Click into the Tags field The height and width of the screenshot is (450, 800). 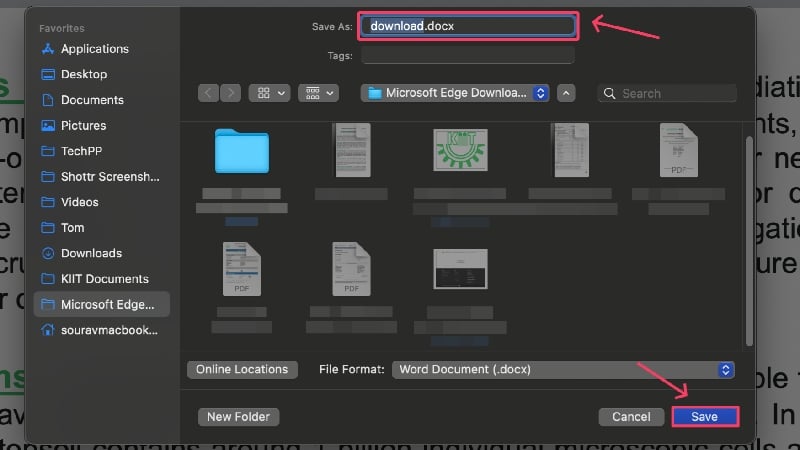tap(468, 55)
